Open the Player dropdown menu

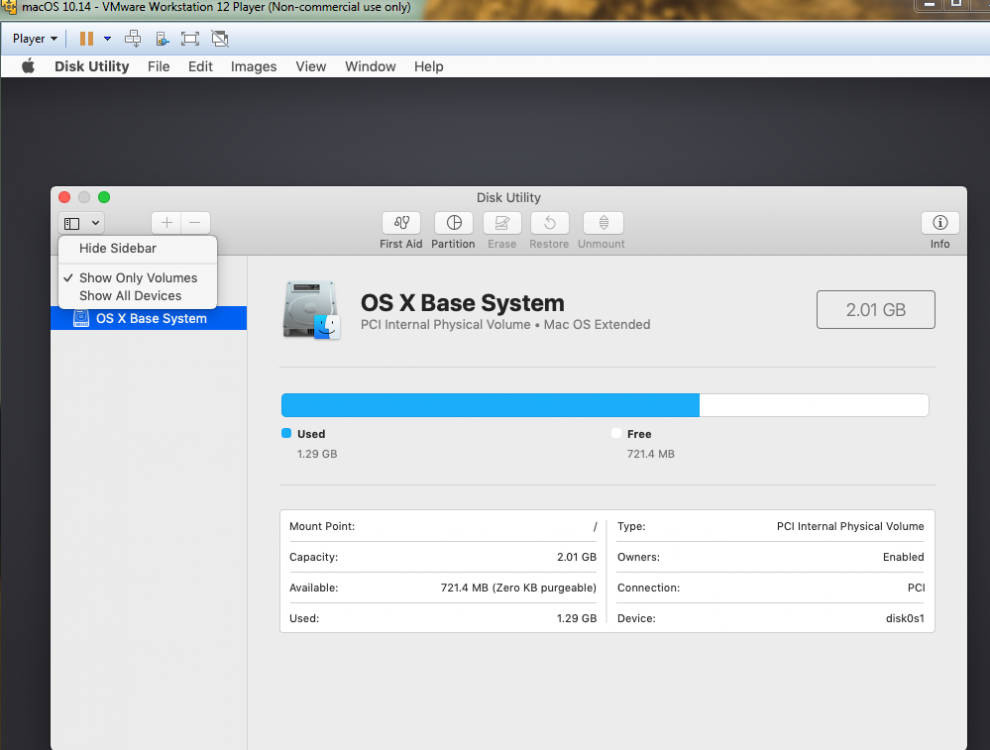[x=35, y=39]
